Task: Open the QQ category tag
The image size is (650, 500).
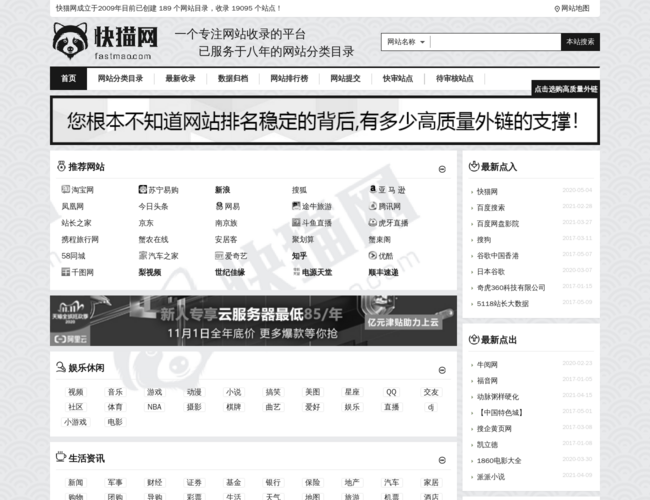Action: 391,392
